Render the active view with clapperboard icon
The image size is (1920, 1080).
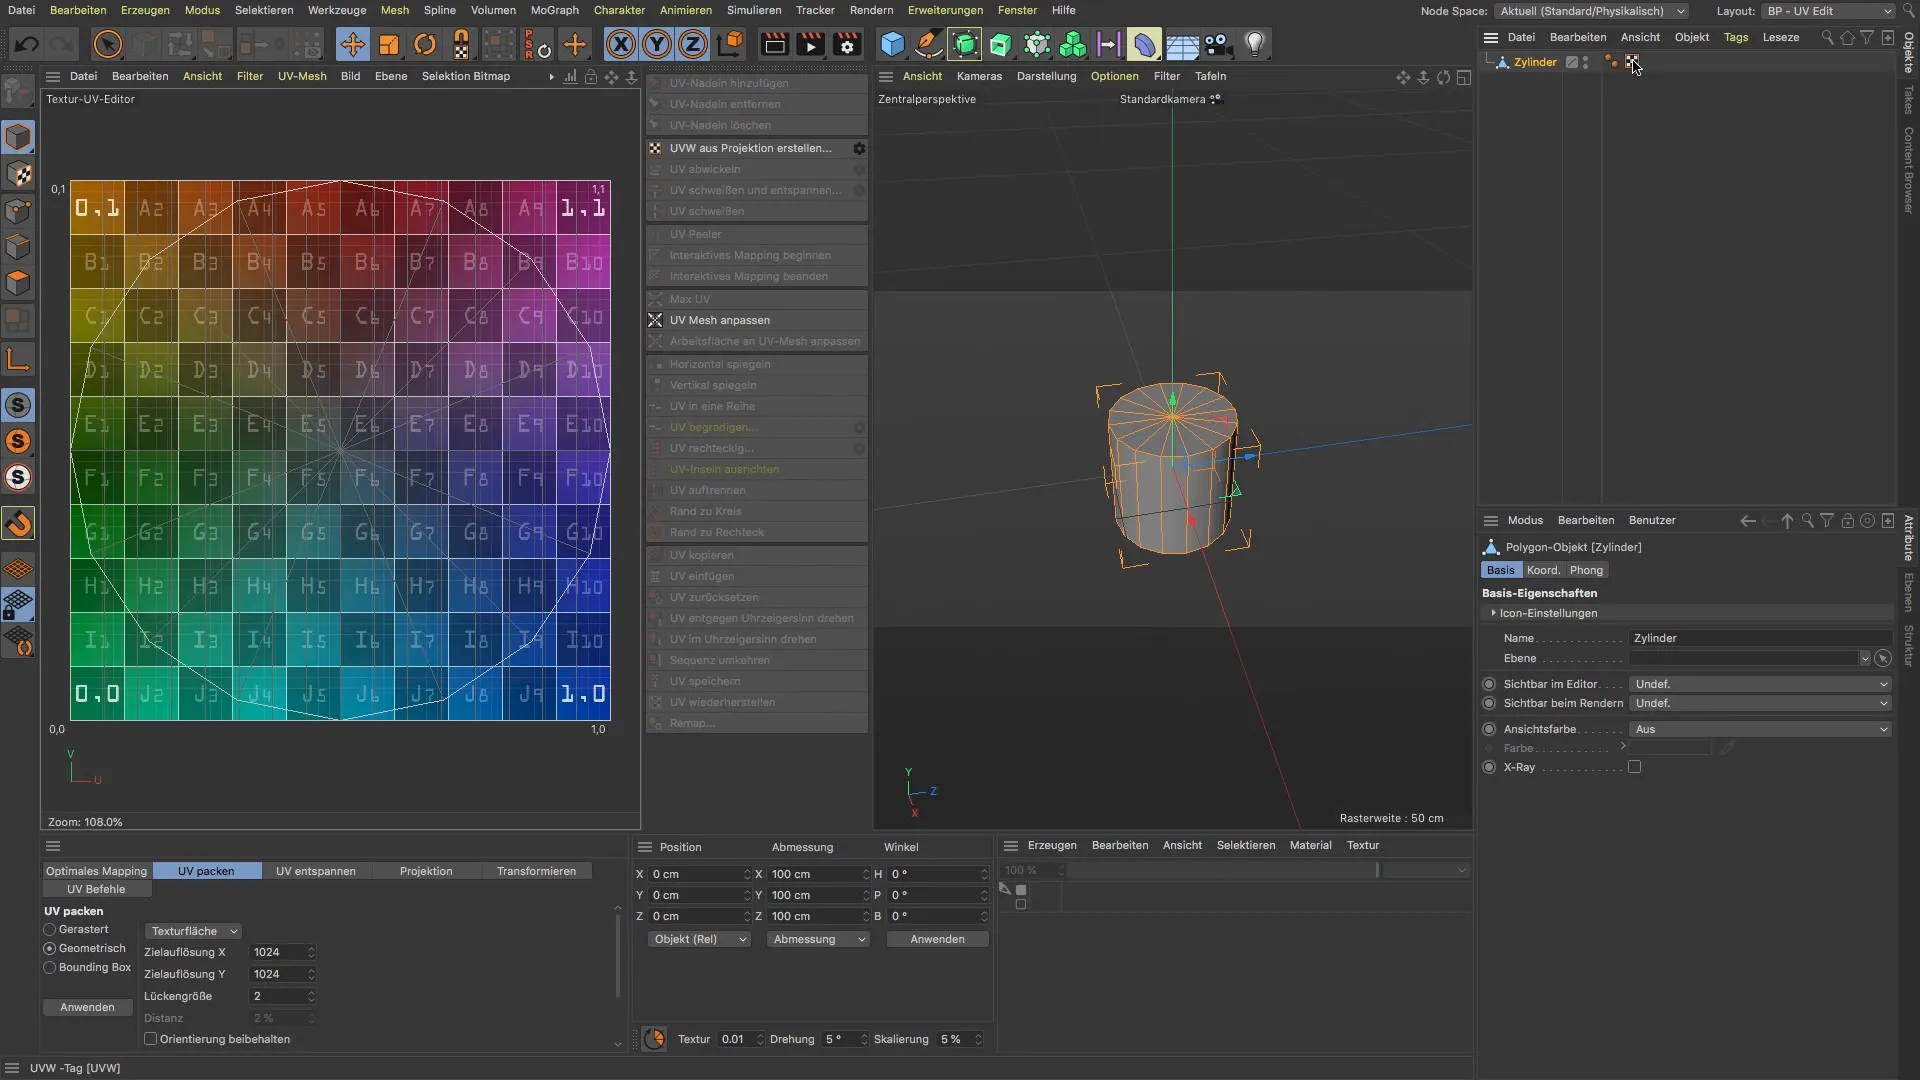point(774,44)
